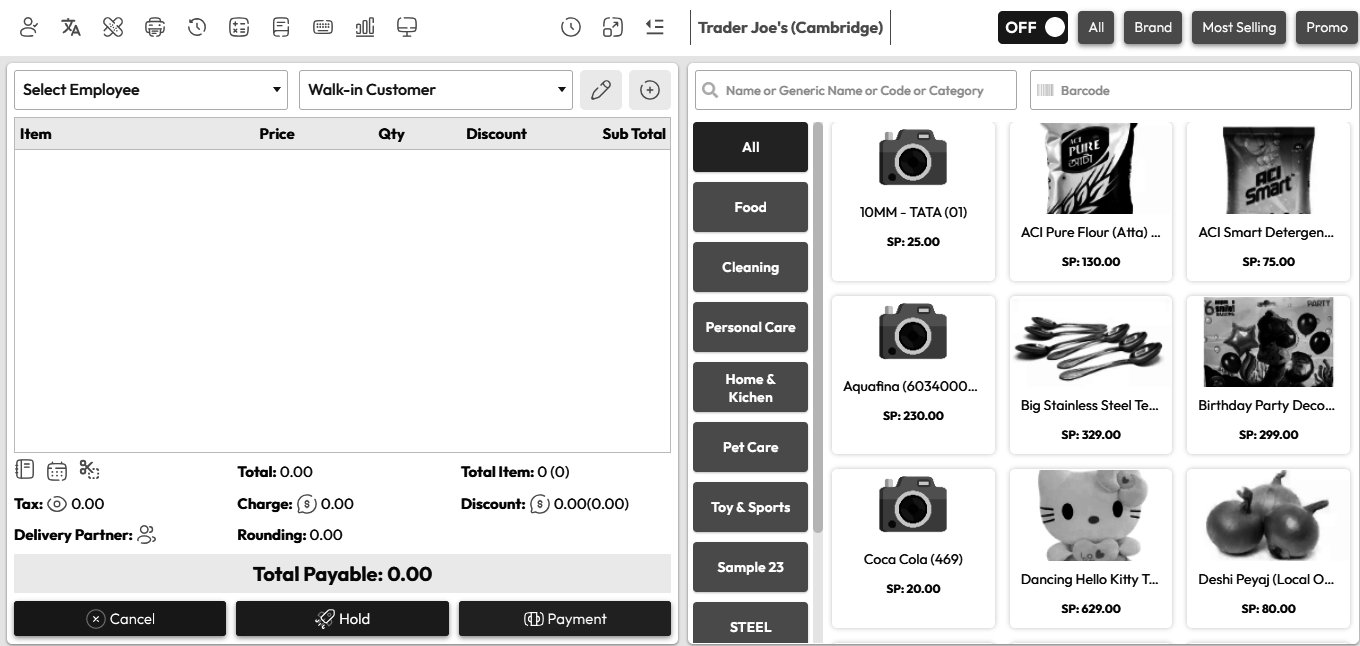
Task: Click the dollar bubble icon next to Charge
Action: tap(307, 504)
